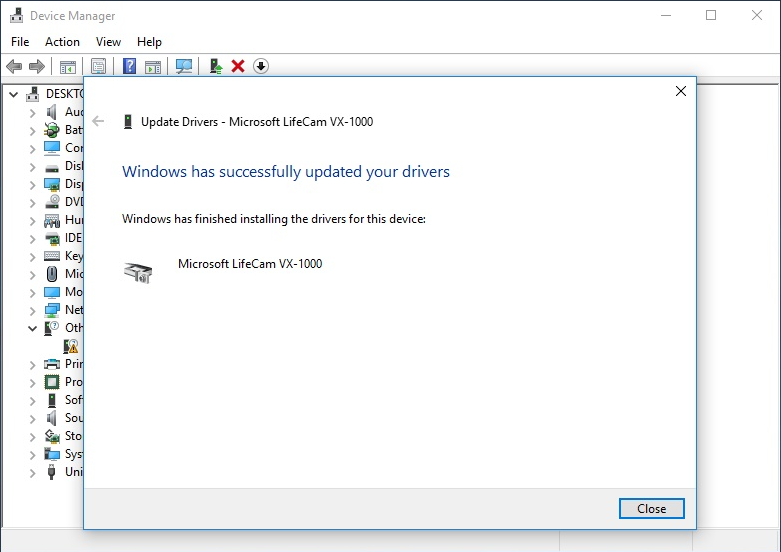Select the Disk drives category icon
The image size is (781, 552).
coord(52,168)
